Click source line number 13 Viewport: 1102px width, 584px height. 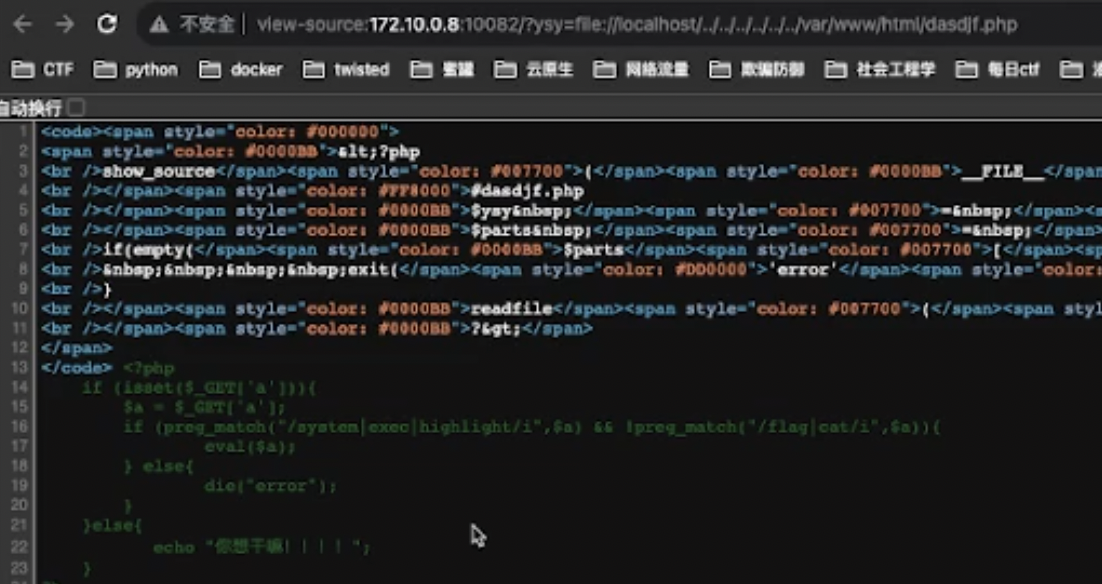click(22, 367)
